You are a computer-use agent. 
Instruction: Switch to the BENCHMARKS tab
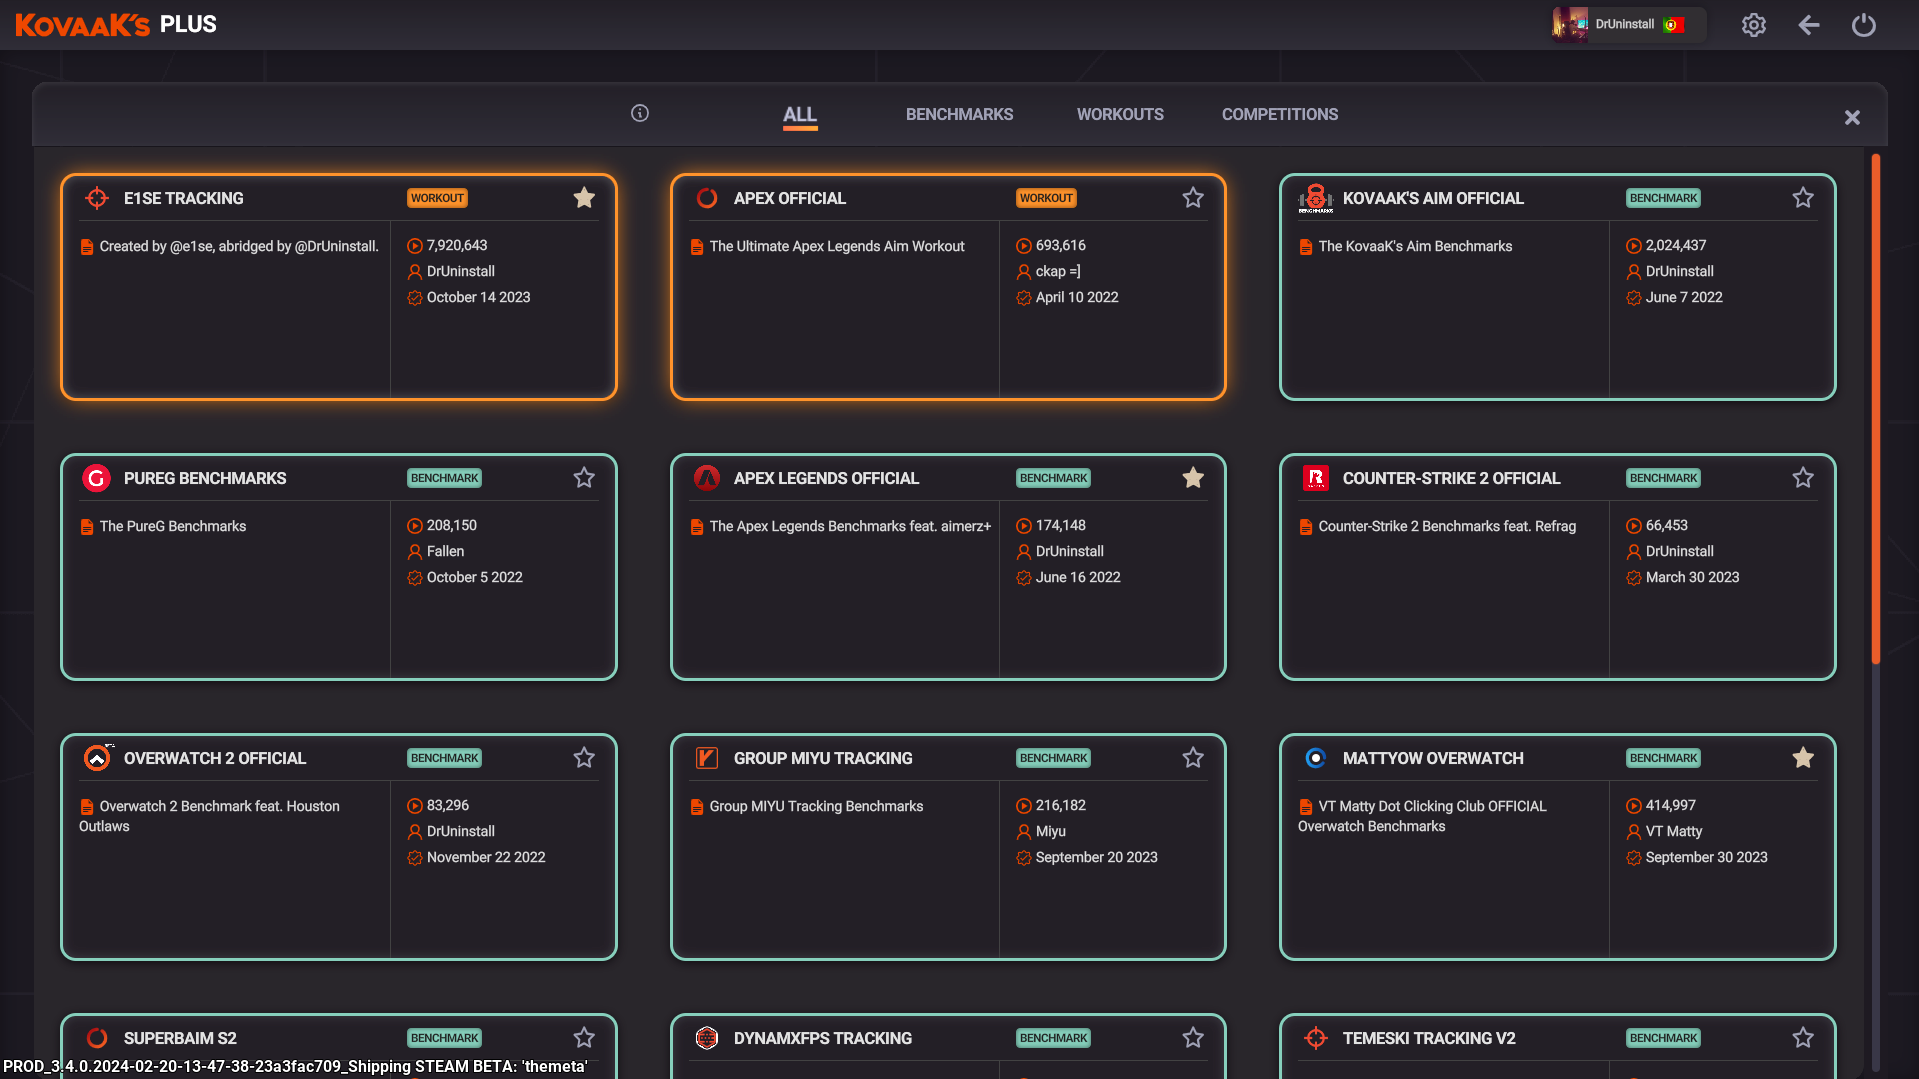pyautogui.click(x=959, y=115)
